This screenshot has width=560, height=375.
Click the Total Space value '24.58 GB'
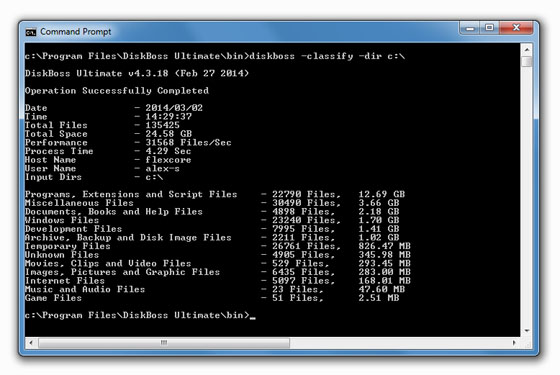[169, 134]
